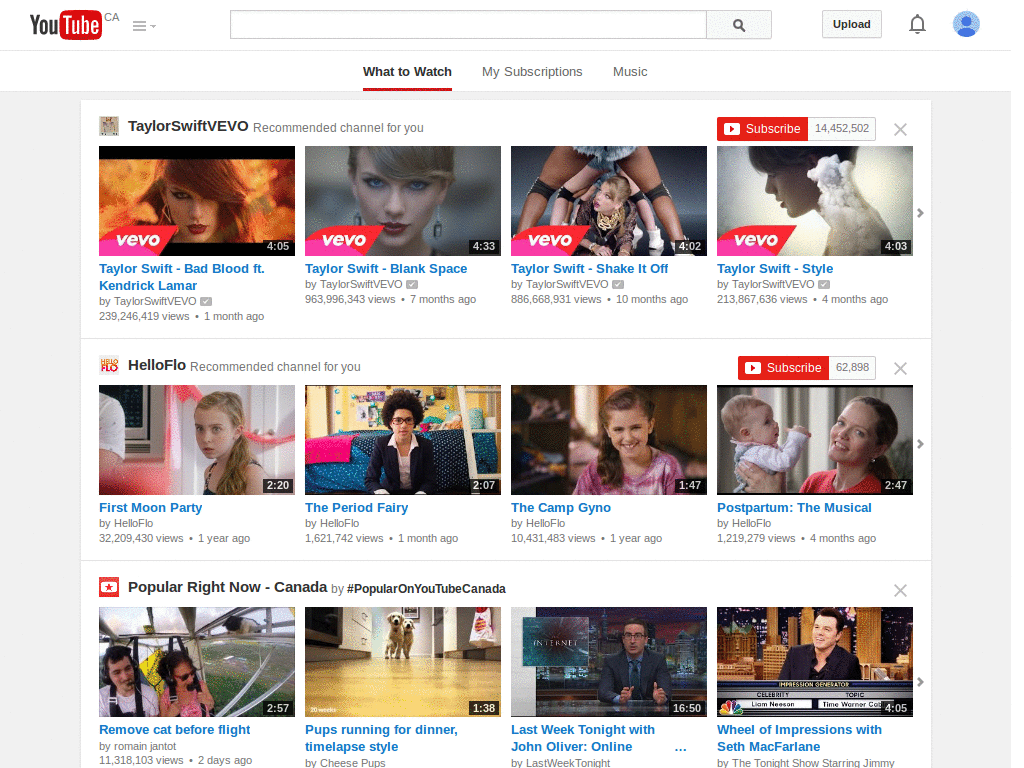Viewport: 1024px width, 768px height.
Task: Open the HelloFlo channel title
Action: pos(157,365)
